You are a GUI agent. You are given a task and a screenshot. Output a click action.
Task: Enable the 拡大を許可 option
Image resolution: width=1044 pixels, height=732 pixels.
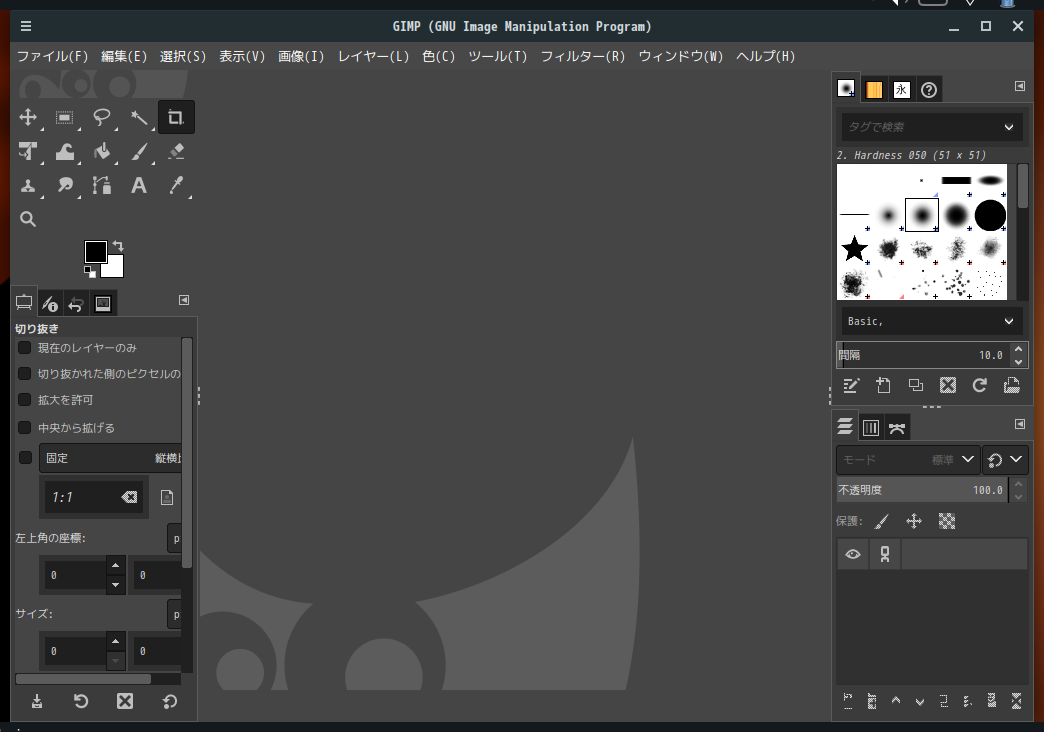point(24,400)
